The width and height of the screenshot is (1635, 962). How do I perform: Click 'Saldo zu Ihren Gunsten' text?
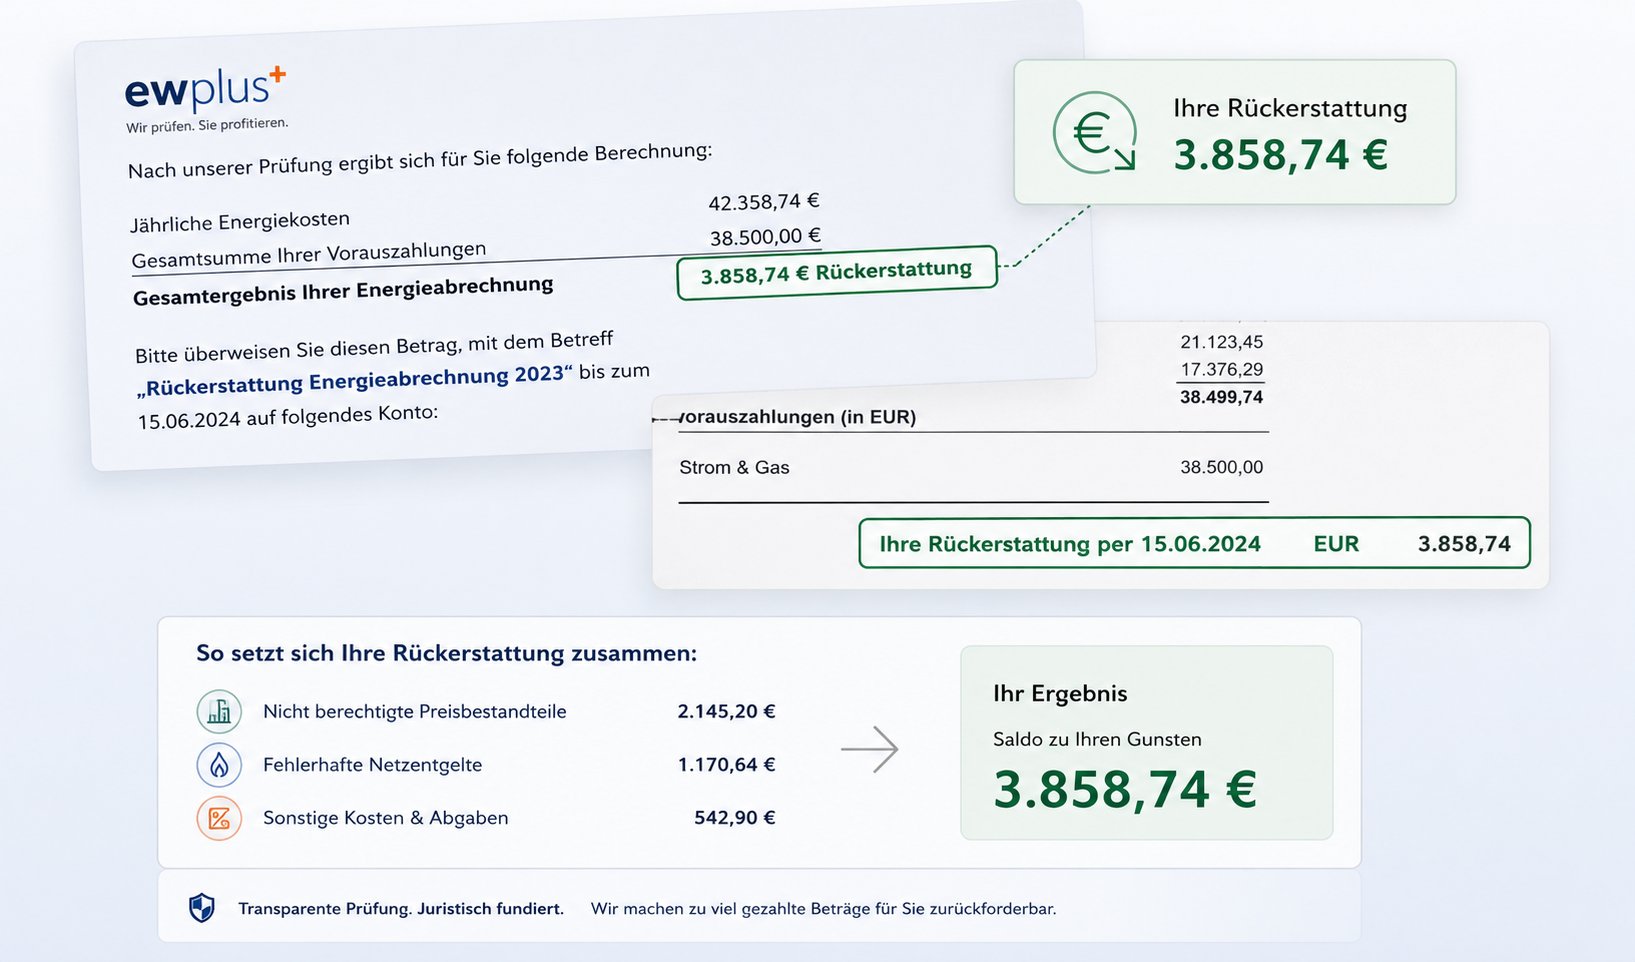coord(1097,739)
